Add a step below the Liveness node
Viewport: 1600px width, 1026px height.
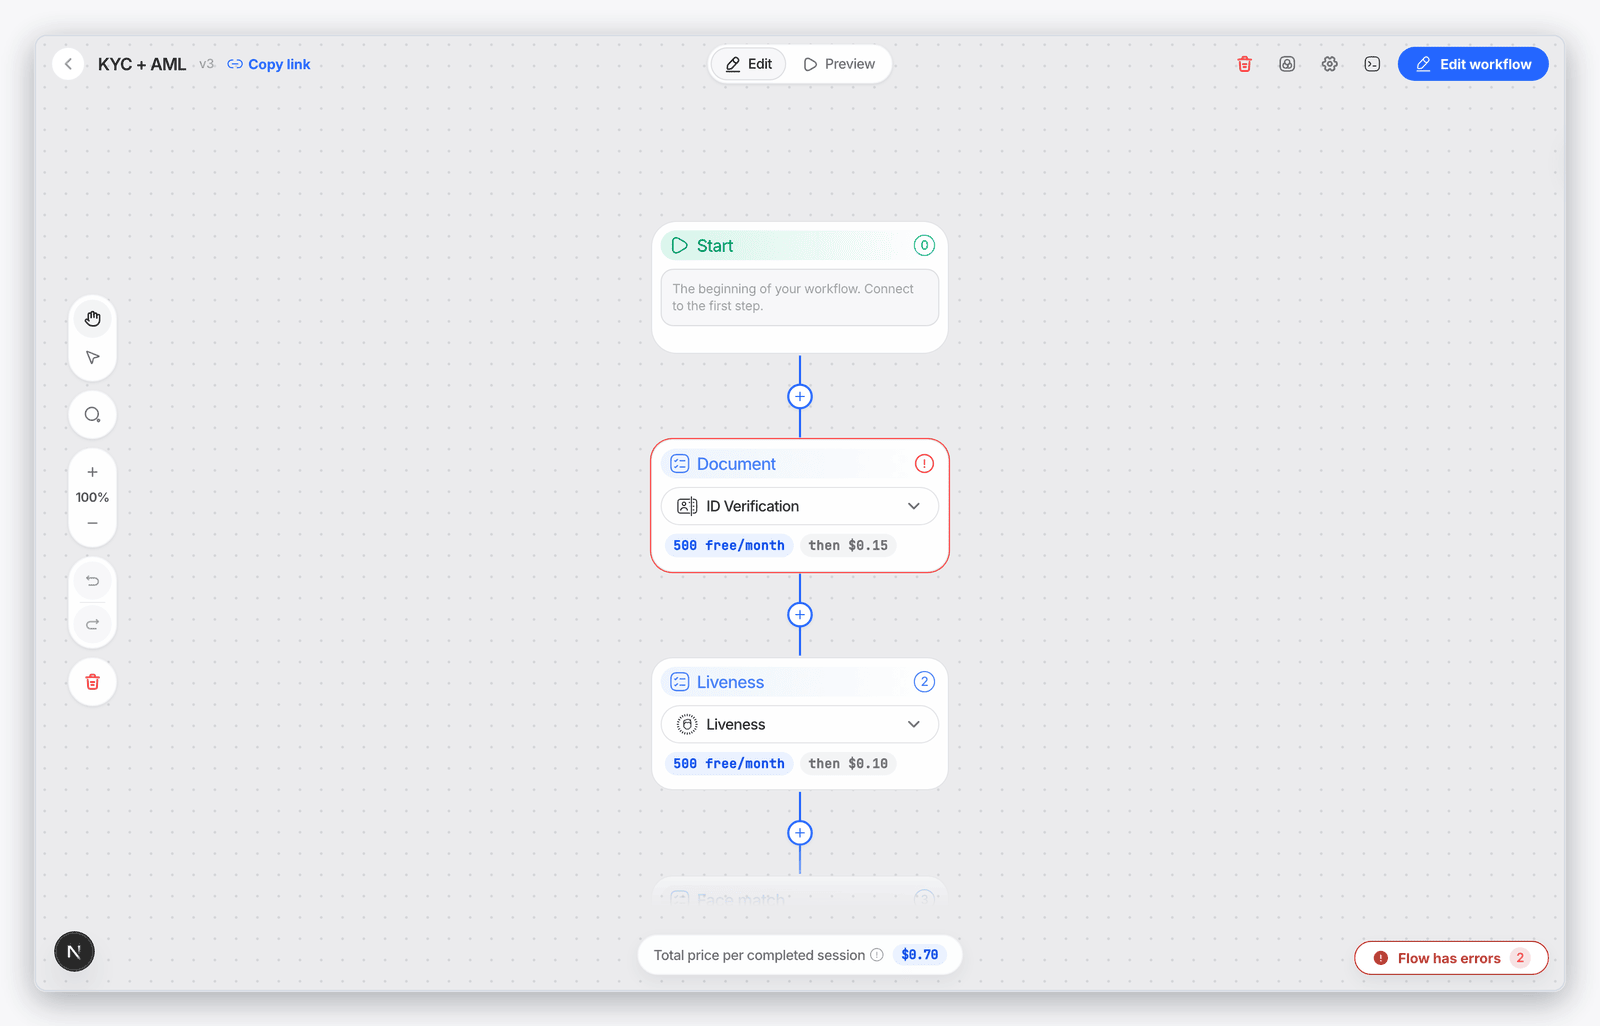tap(800, 832)
